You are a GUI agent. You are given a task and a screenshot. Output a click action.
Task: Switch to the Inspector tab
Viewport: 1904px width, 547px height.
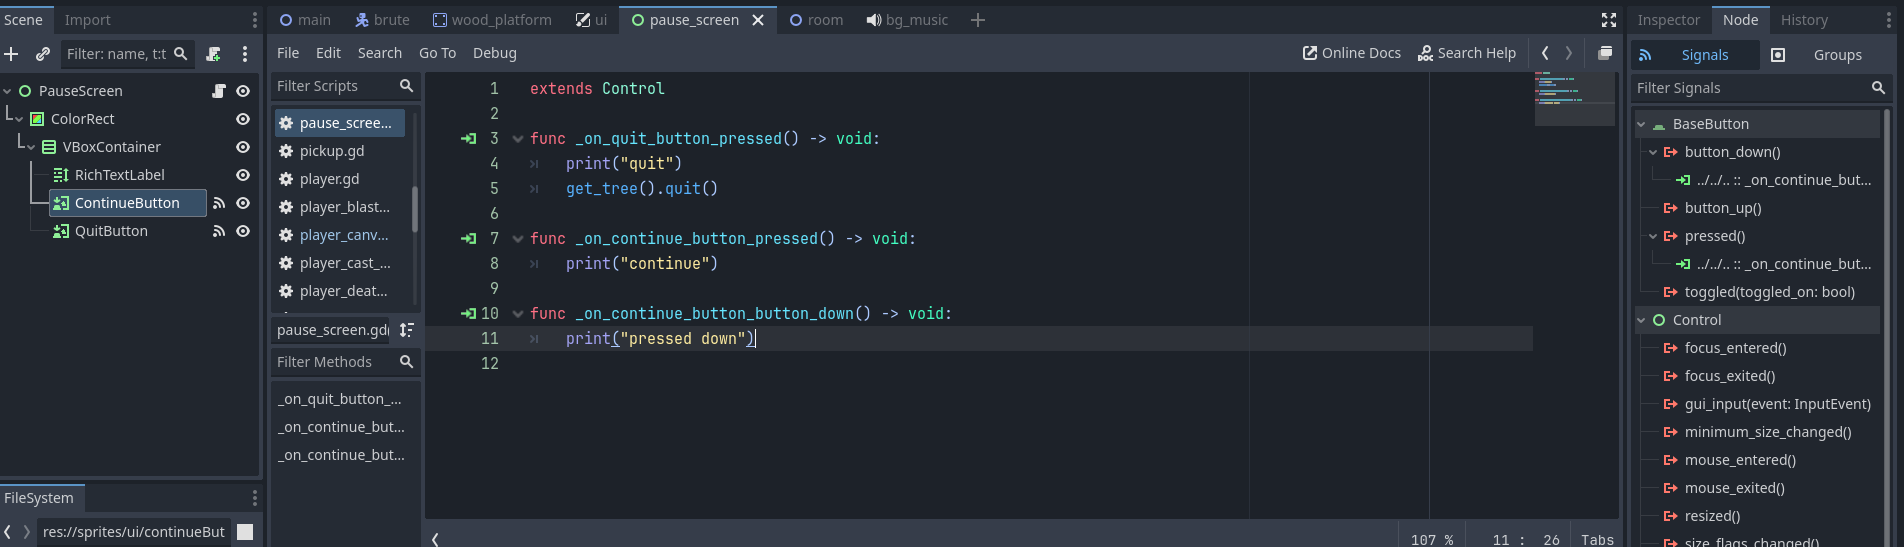coord(1668,20)
